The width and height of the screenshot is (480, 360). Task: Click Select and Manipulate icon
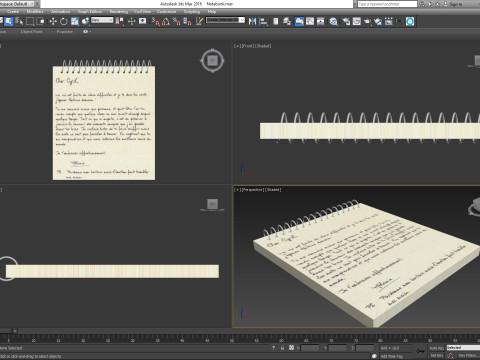pos(132,22)
